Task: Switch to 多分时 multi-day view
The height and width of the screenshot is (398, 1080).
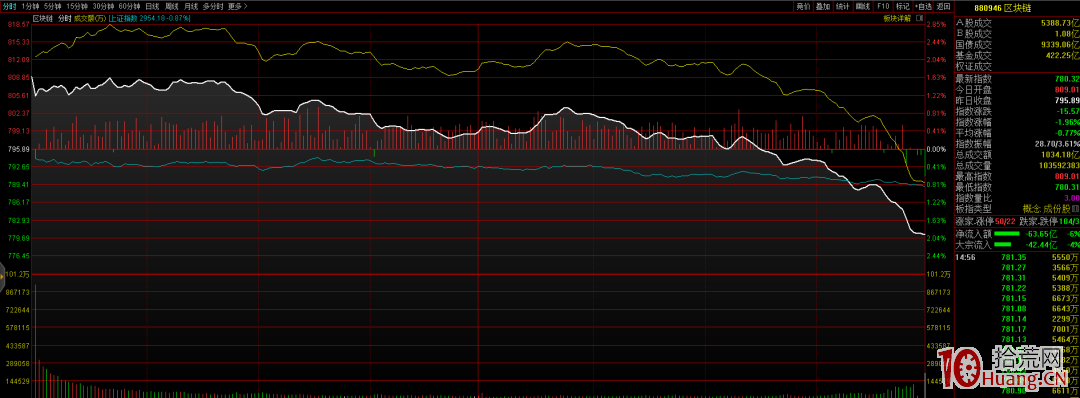Action: click(x=212, y=6)
